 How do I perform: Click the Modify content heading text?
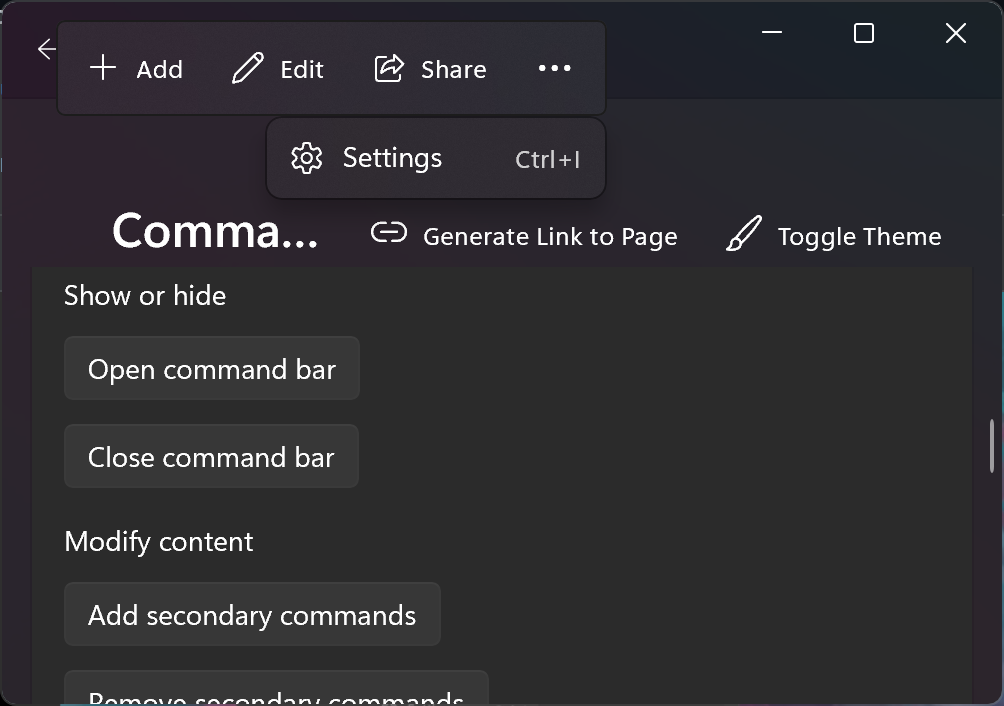coord(159,542)
